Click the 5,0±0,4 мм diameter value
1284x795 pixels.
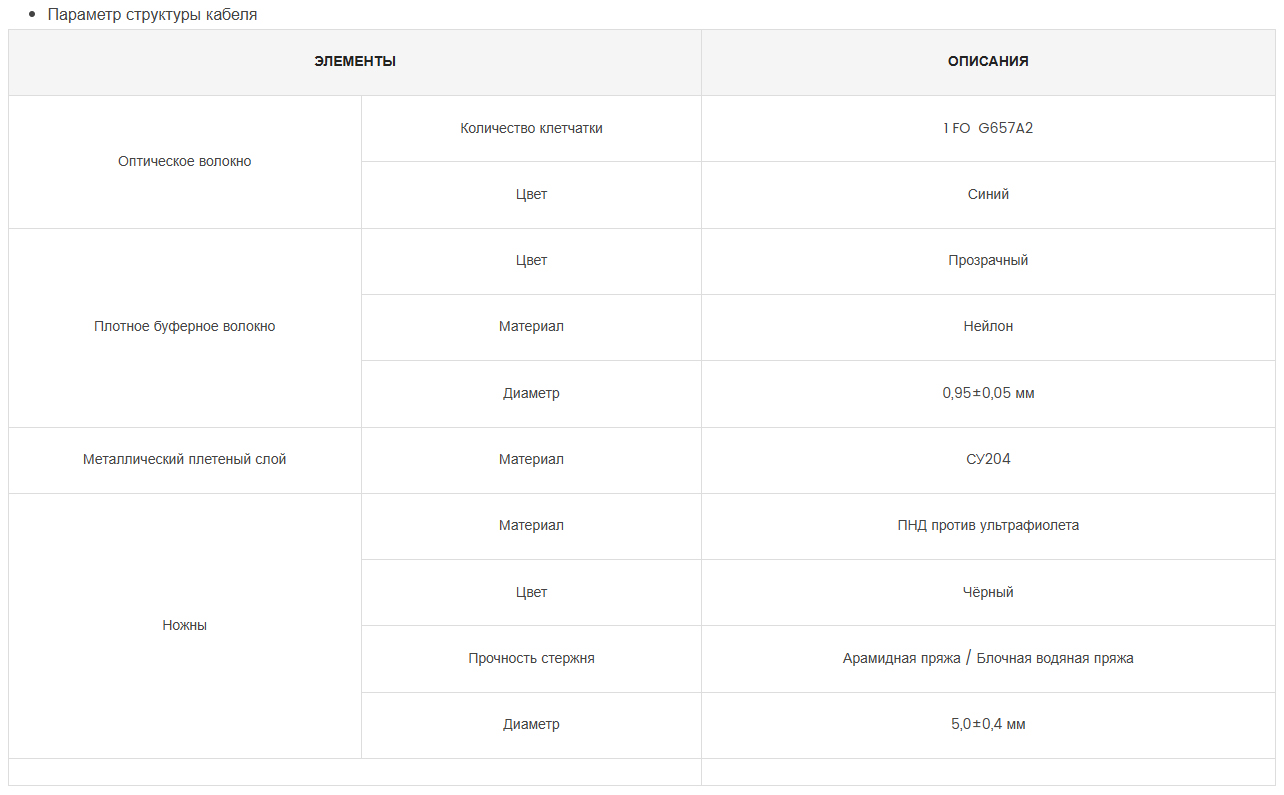point(988,725)
